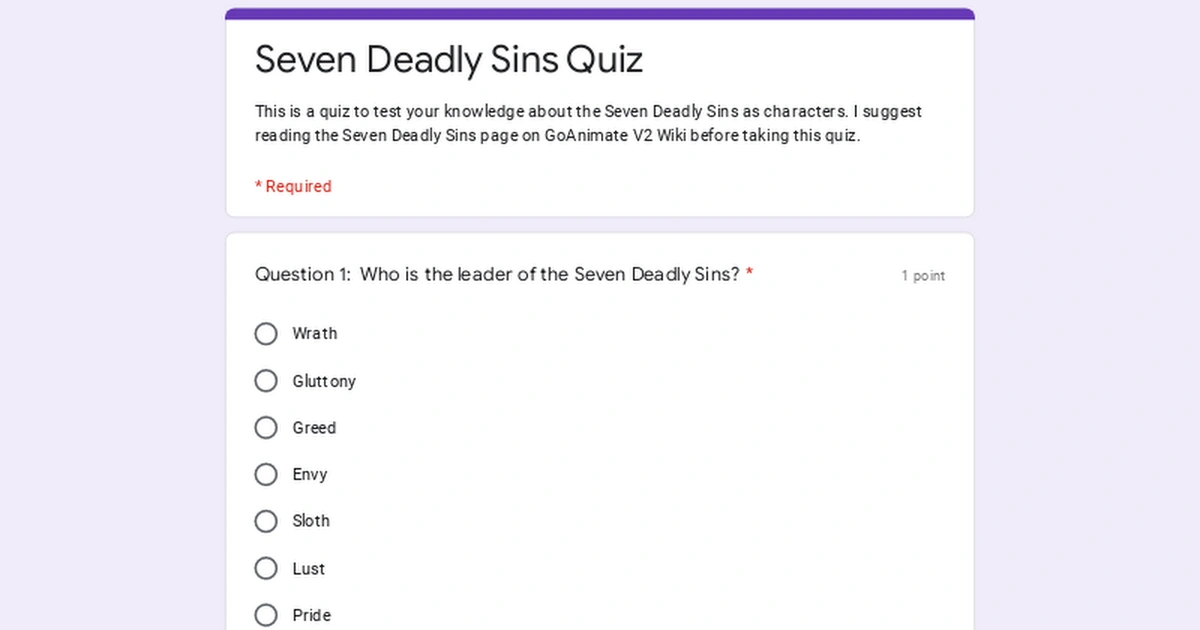
Task: Click the Sloth option label text
Action: 311,521
